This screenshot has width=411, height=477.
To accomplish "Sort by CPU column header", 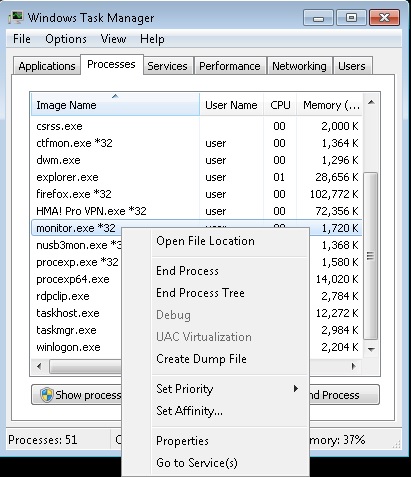I will (x=280, y=105).
